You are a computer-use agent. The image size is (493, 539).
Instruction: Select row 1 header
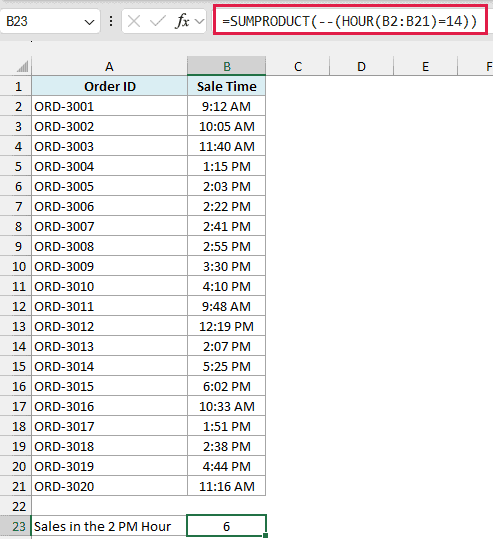pyautogui.click(x=16, y=86)
